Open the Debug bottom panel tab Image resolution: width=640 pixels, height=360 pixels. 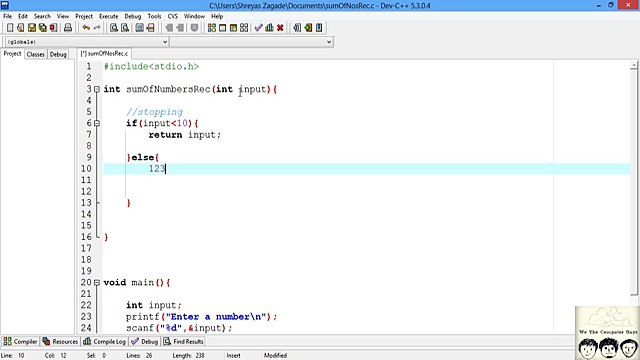[144, 341]
